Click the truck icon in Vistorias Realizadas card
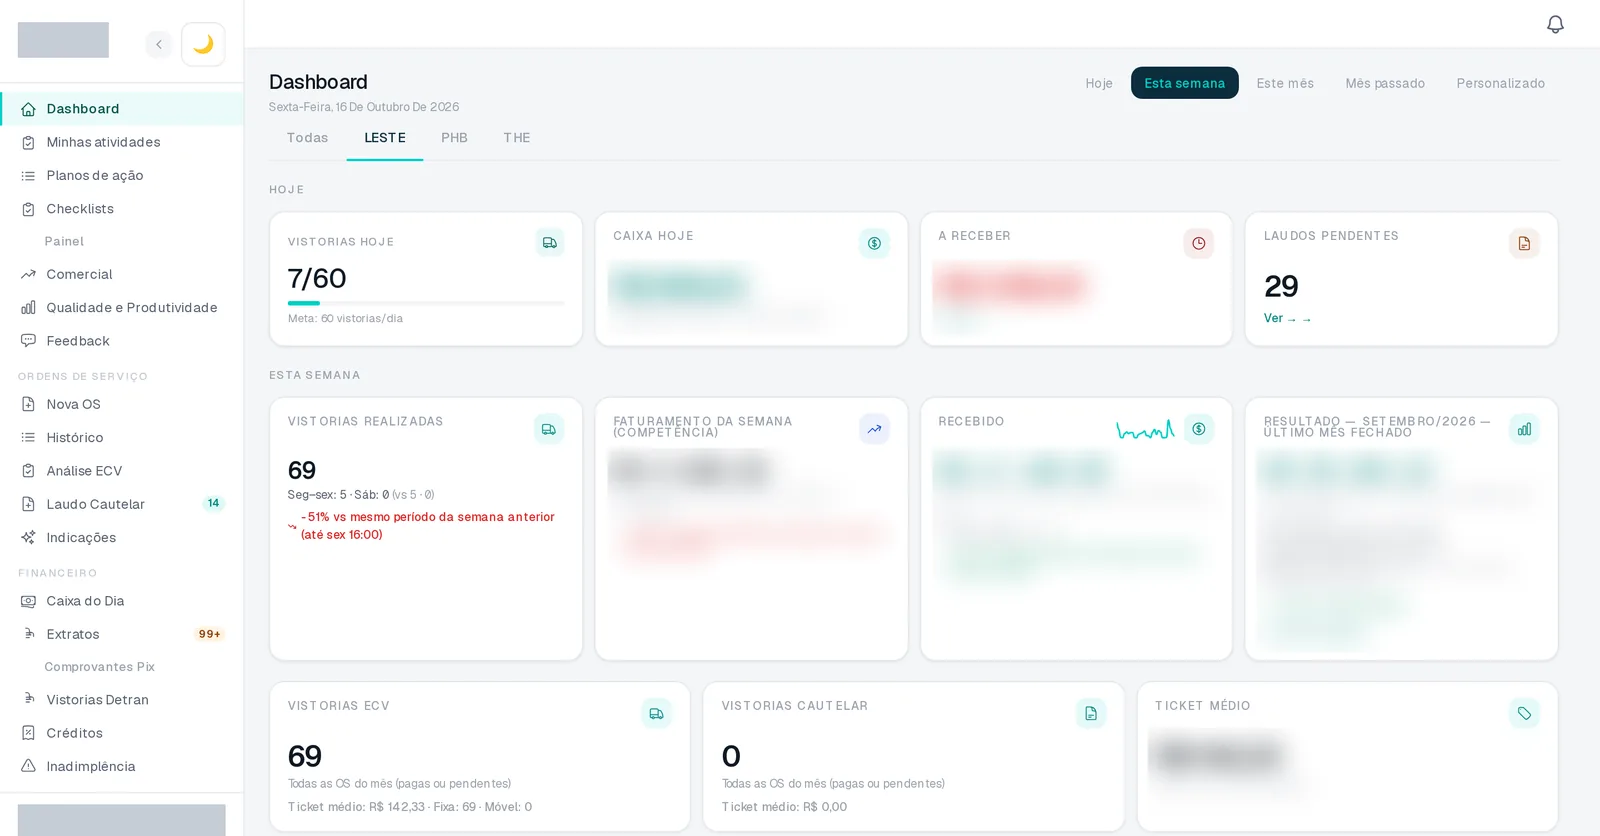Image resolution: width=1600 pixels, height=836 pixels. click(x=549, y=429)
